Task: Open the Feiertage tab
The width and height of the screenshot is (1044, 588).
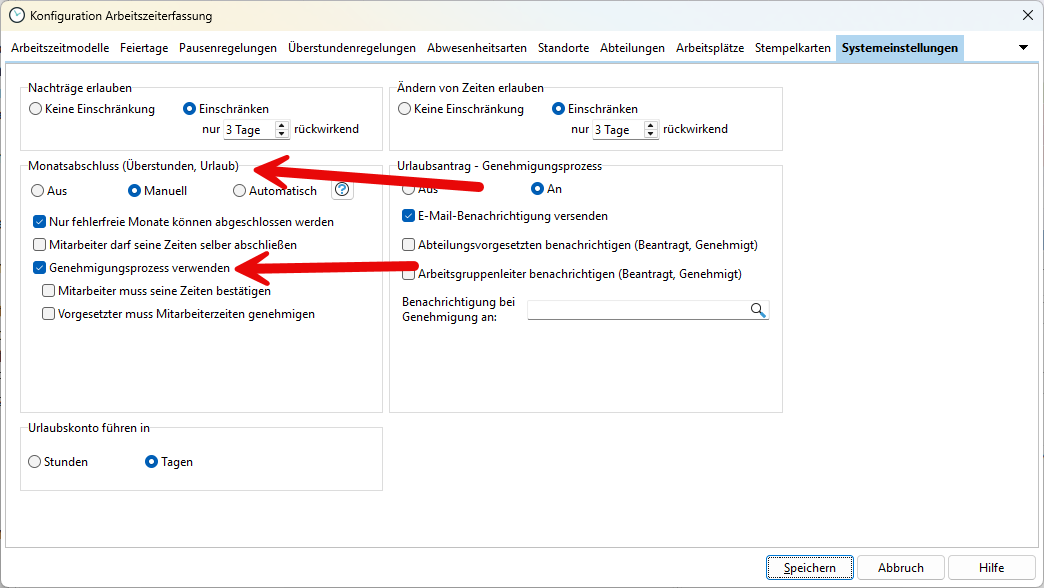Action: coord(145,48)
